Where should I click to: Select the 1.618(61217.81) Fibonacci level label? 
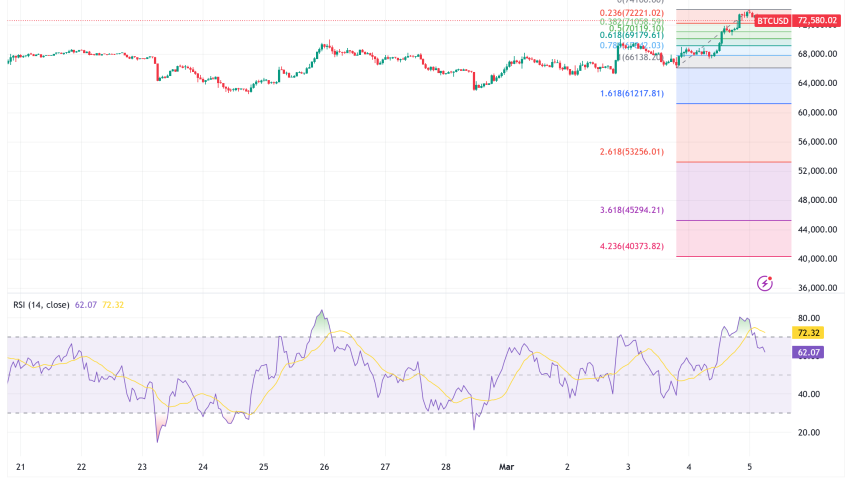pyautogui.click(x=632, y=93)
